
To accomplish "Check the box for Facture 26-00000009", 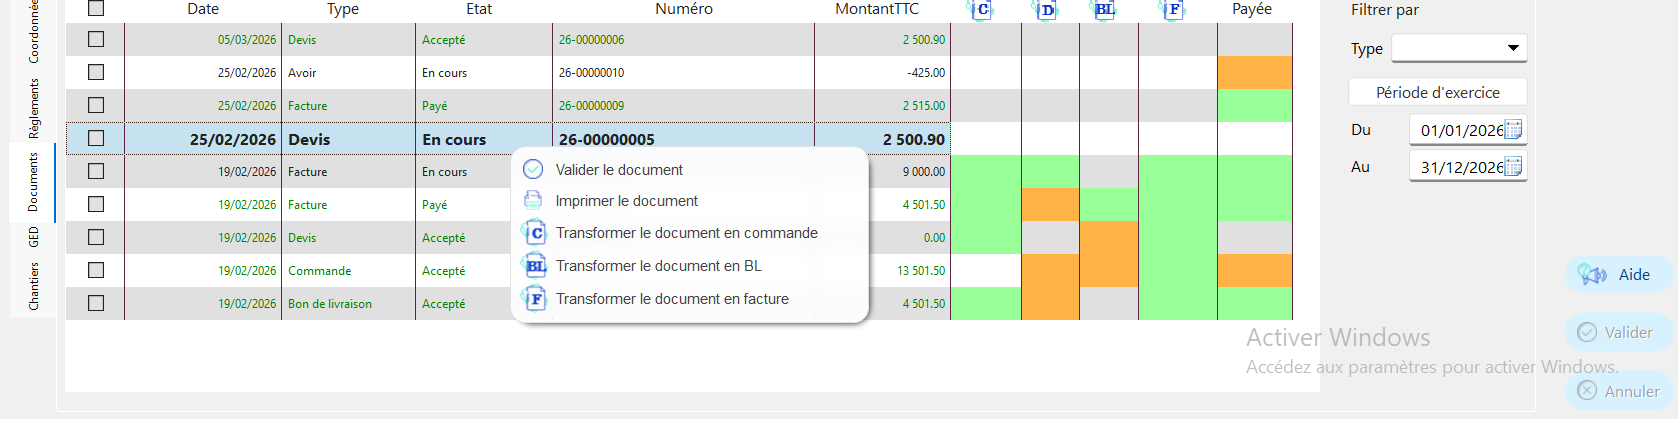I will tap(96, 105).
